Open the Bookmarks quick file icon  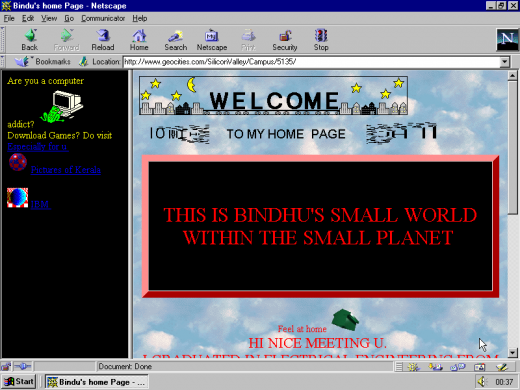click(22, 62)
